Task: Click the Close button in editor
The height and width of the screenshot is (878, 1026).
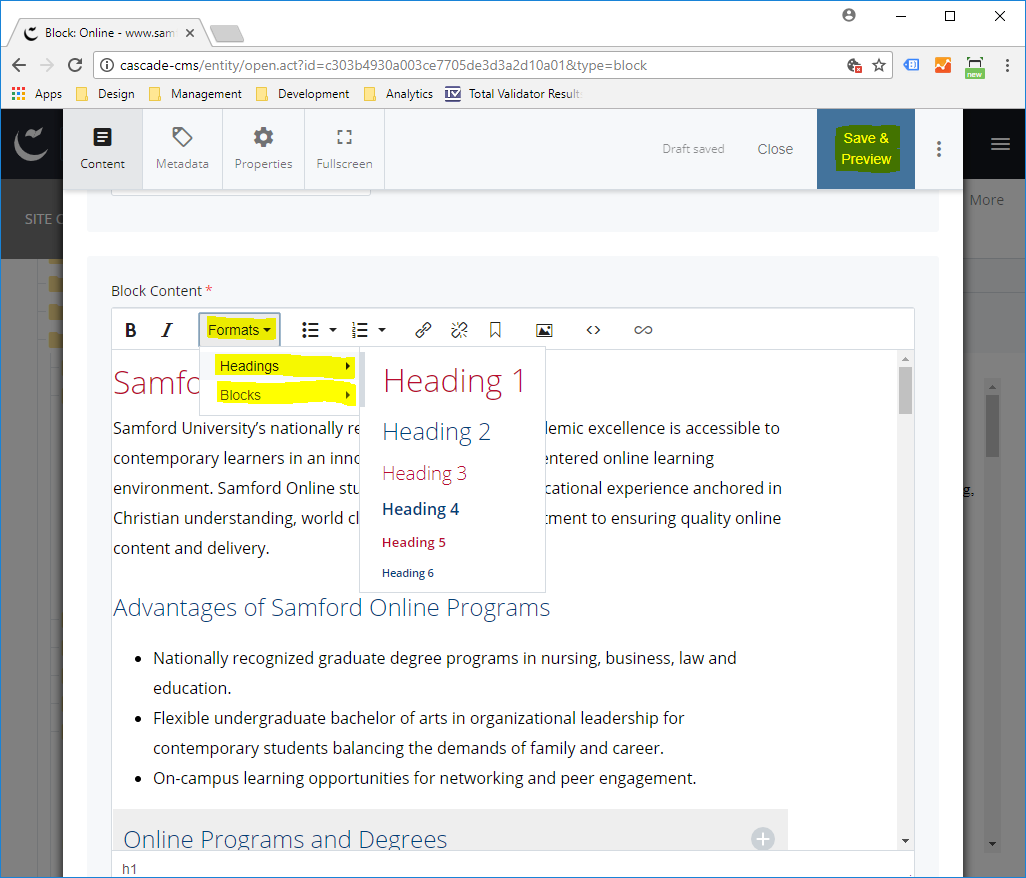Action: tap(775, 149)
